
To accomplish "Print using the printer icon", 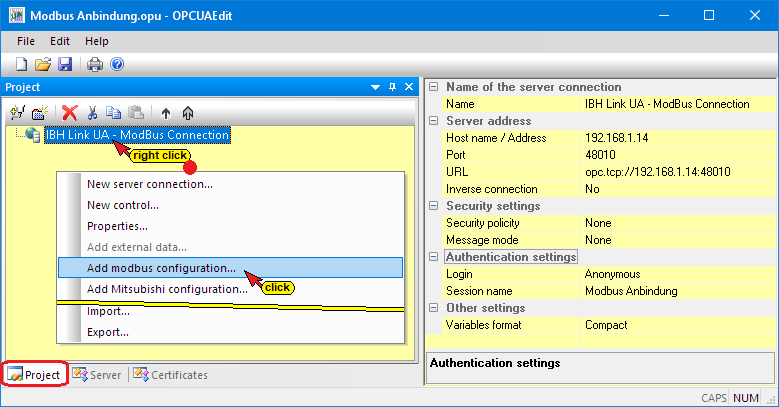I will 94,64.
